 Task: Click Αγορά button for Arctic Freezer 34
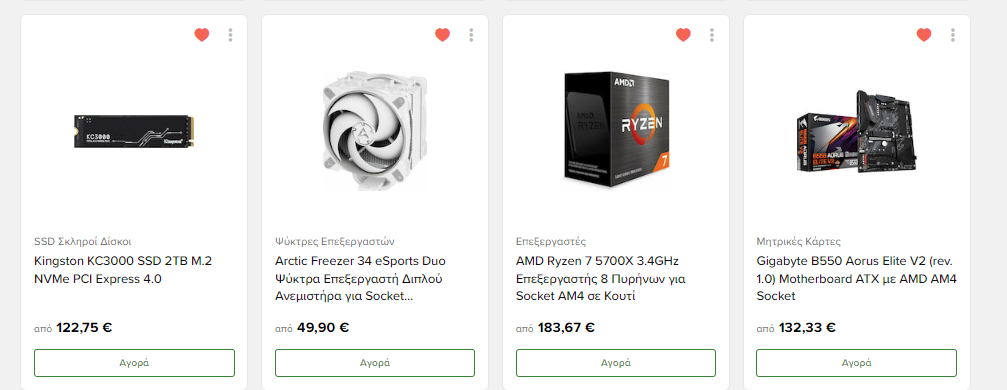[375, 363]
